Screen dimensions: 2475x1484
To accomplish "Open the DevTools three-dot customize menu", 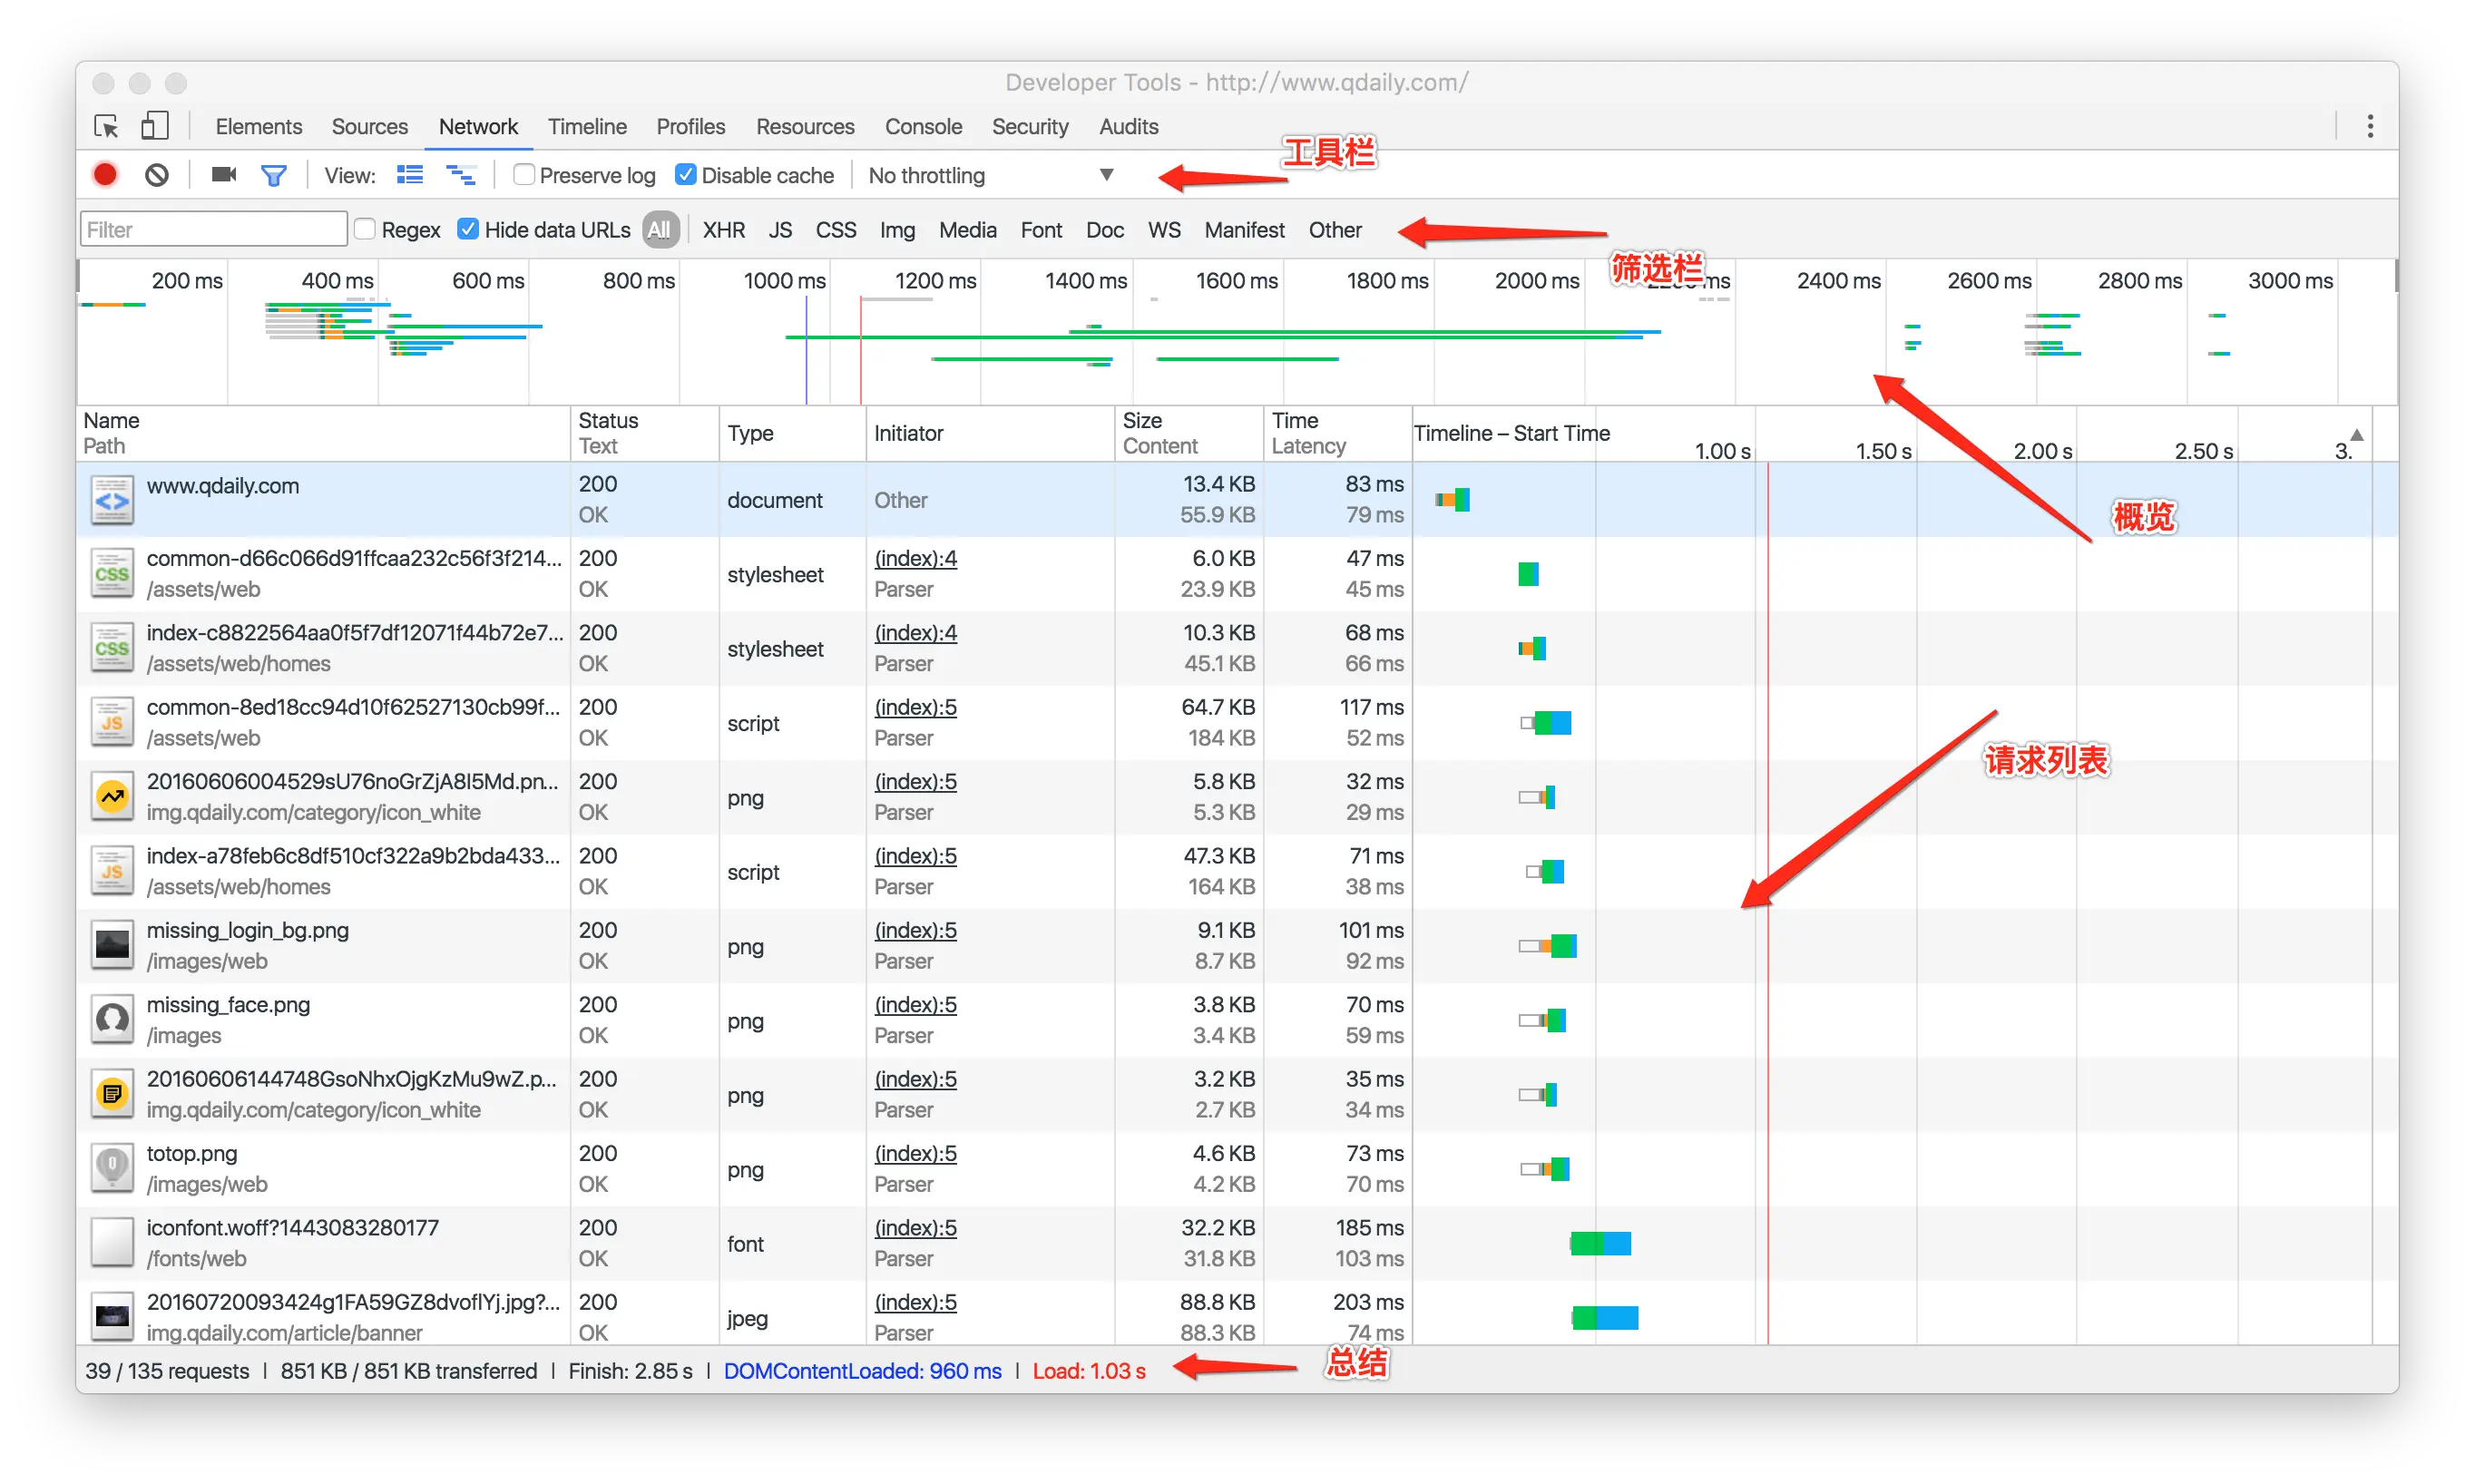I will 2369,126.
